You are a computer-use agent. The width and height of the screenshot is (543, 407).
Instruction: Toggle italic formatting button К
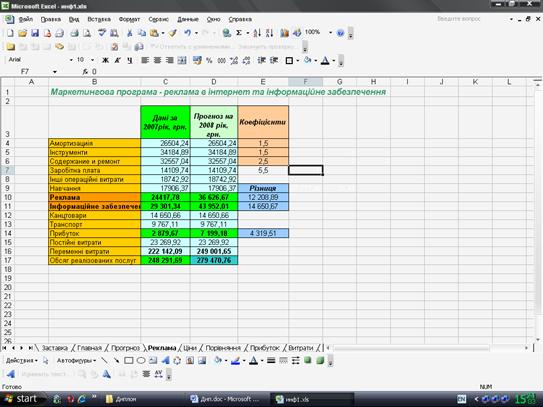[x=117, y=61]
